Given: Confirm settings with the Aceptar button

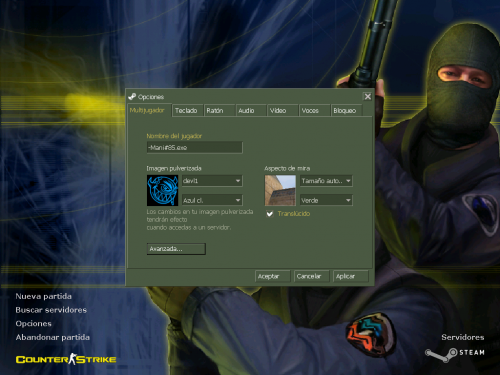Looking at the screenshot, I should [x=273, y=276].
